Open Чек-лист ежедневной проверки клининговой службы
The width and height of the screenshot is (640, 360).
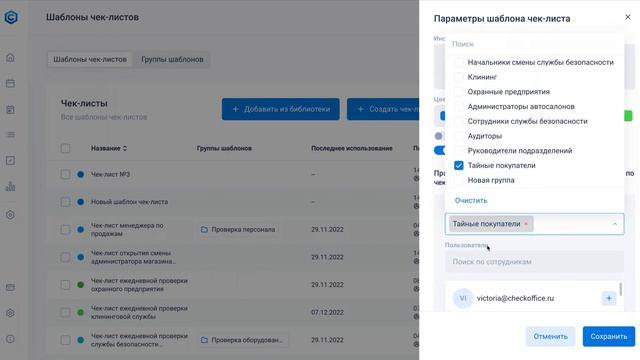pos(139,312)
